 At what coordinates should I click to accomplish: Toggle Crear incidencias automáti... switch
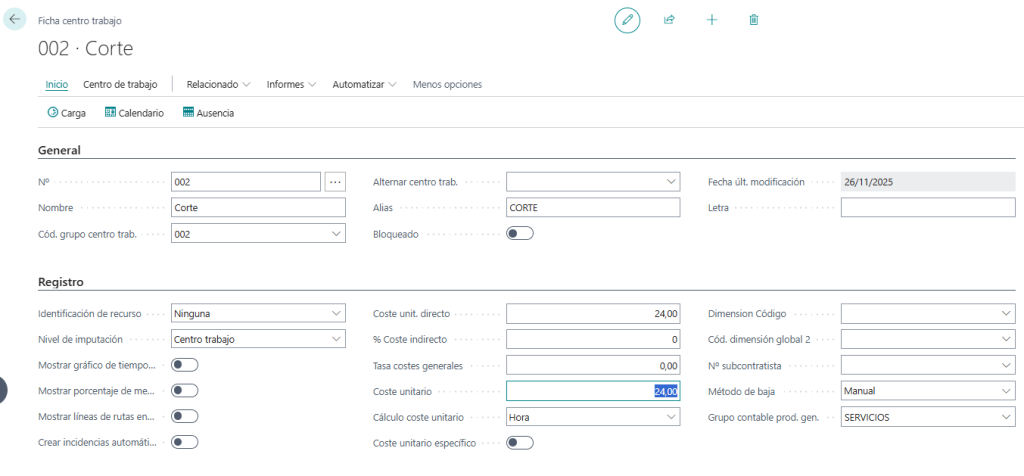[184, 443]
